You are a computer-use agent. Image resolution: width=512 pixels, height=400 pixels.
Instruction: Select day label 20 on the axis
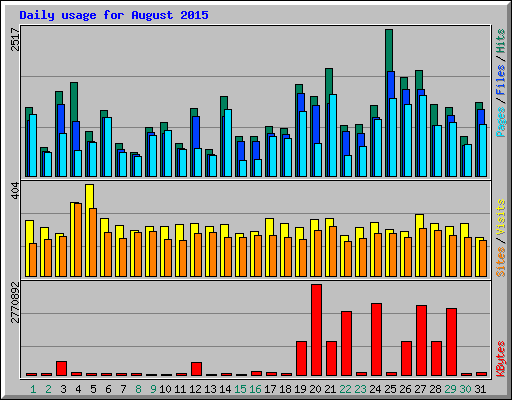point(315,389)
